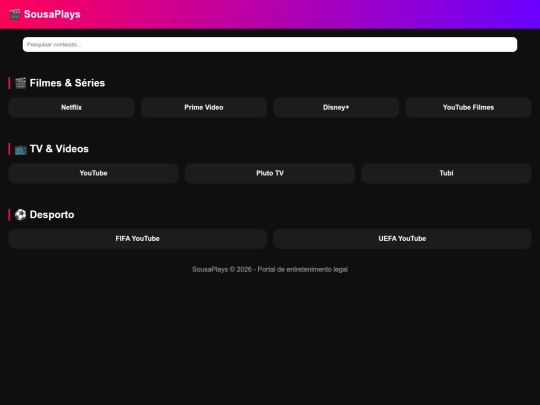Click the soccer ball icon next to Desporto
Viewport: 540px width, 405px height.
coord(21,215)
